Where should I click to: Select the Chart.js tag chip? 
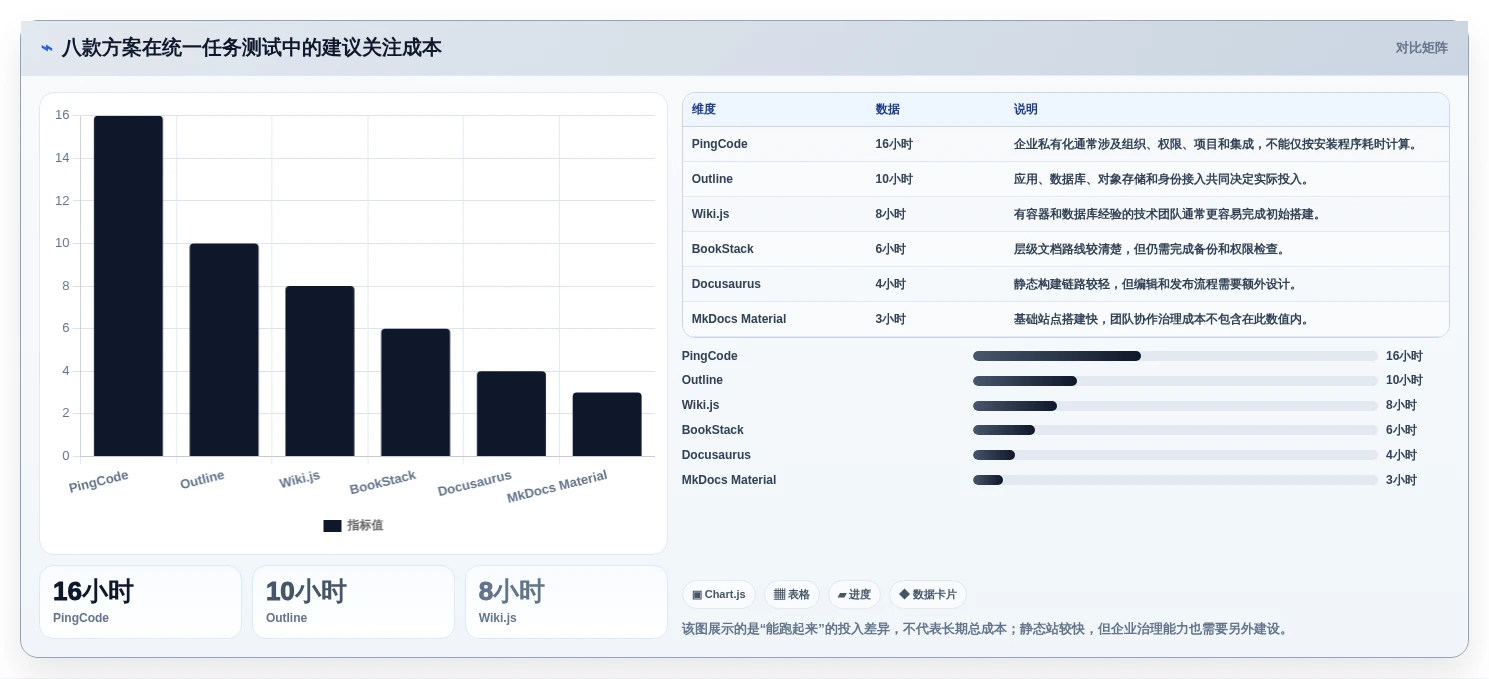click(719, 594)
